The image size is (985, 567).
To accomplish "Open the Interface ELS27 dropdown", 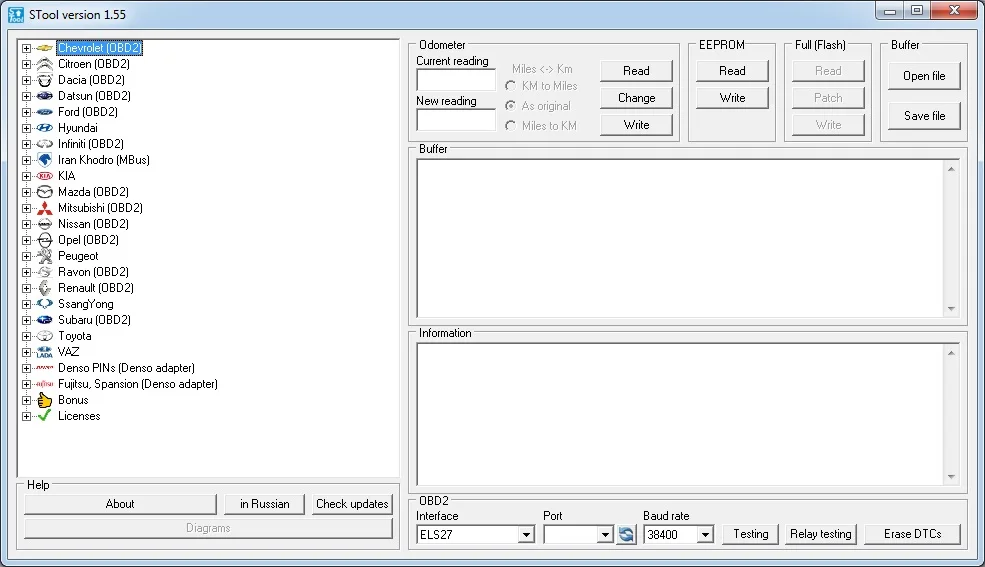I will (526, 535).
